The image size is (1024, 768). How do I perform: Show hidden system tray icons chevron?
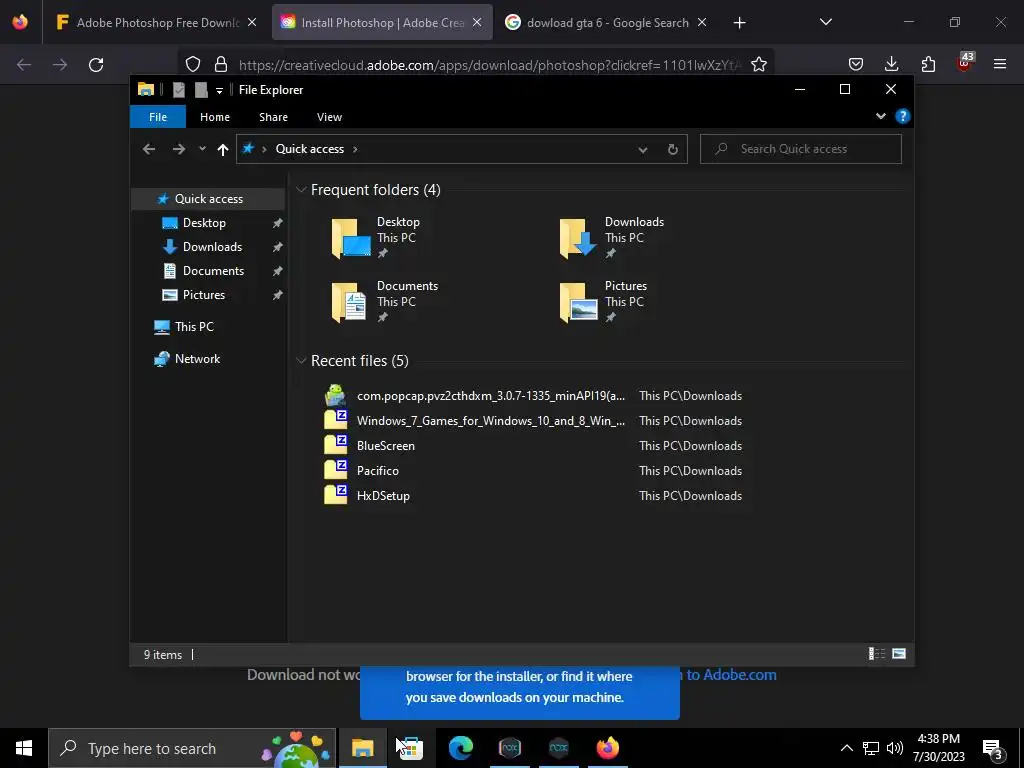[x=846, y=748]
